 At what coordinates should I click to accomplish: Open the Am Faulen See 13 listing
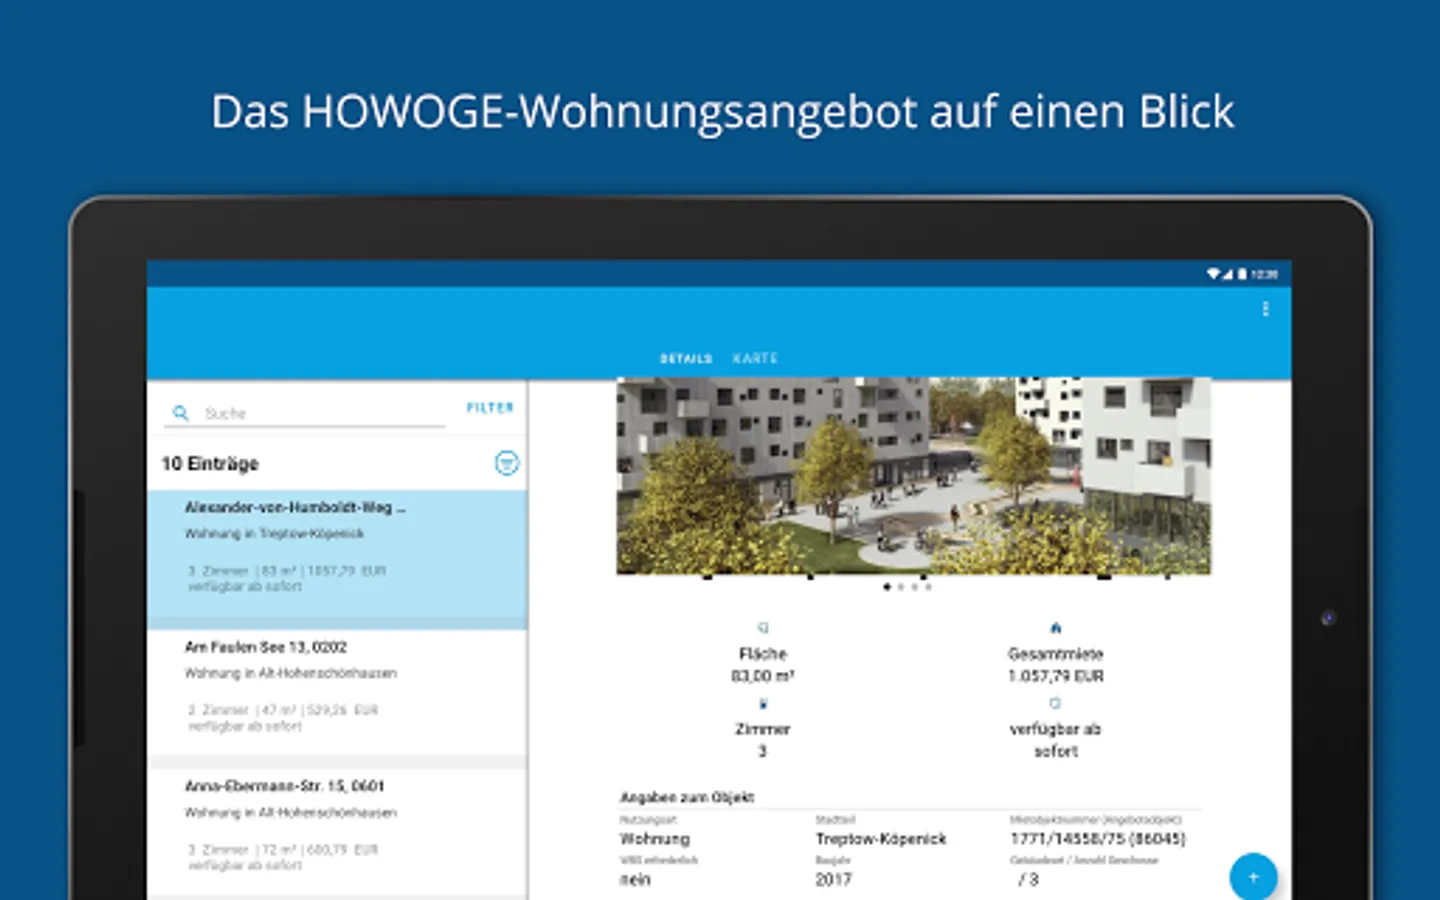[338, 692]
